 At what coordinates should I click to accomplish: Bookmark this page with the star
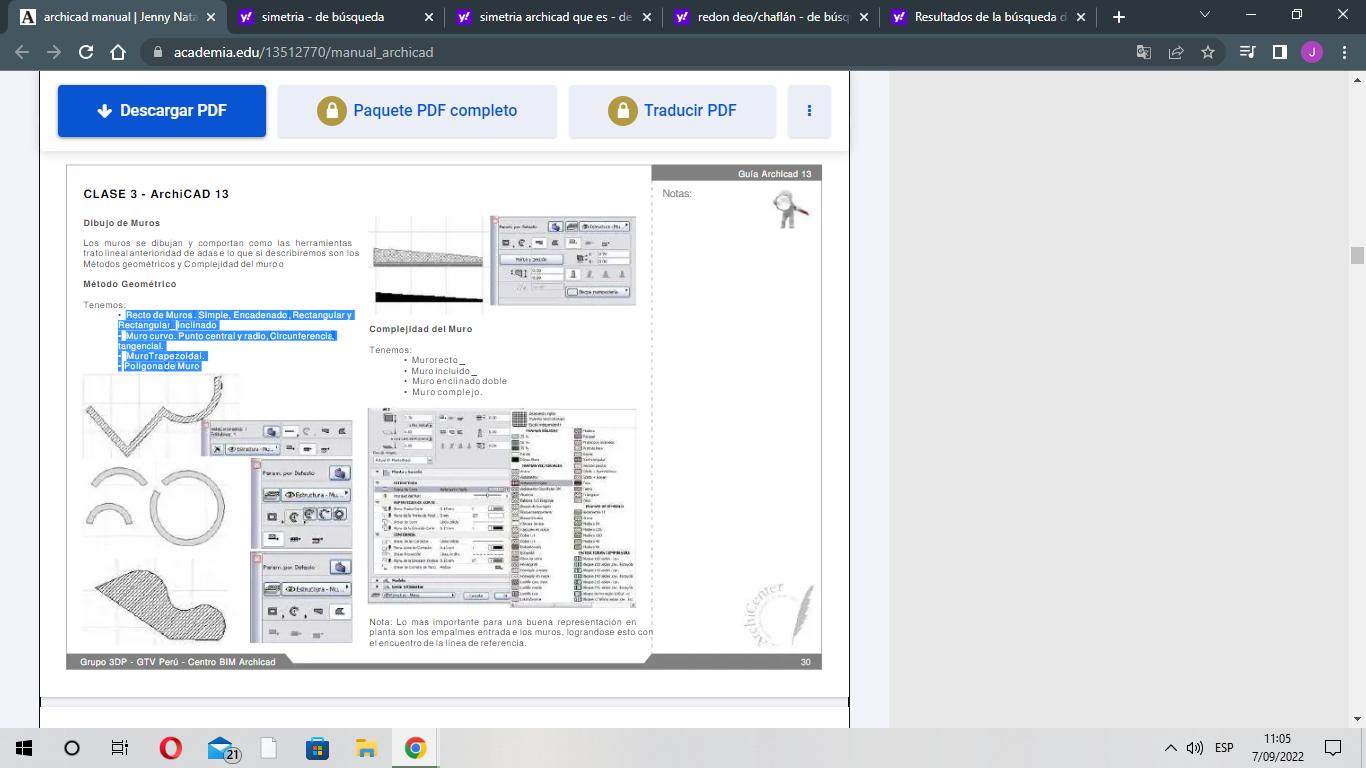(1208, 52)
